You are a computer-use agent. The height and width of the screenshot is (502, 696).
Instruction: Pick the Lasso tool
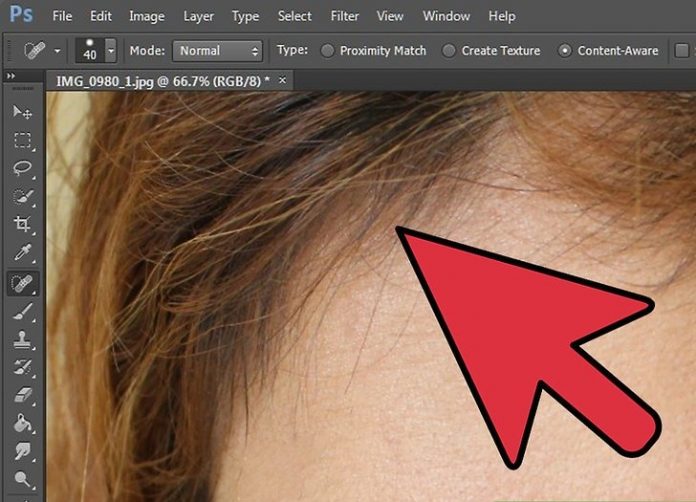22,169
